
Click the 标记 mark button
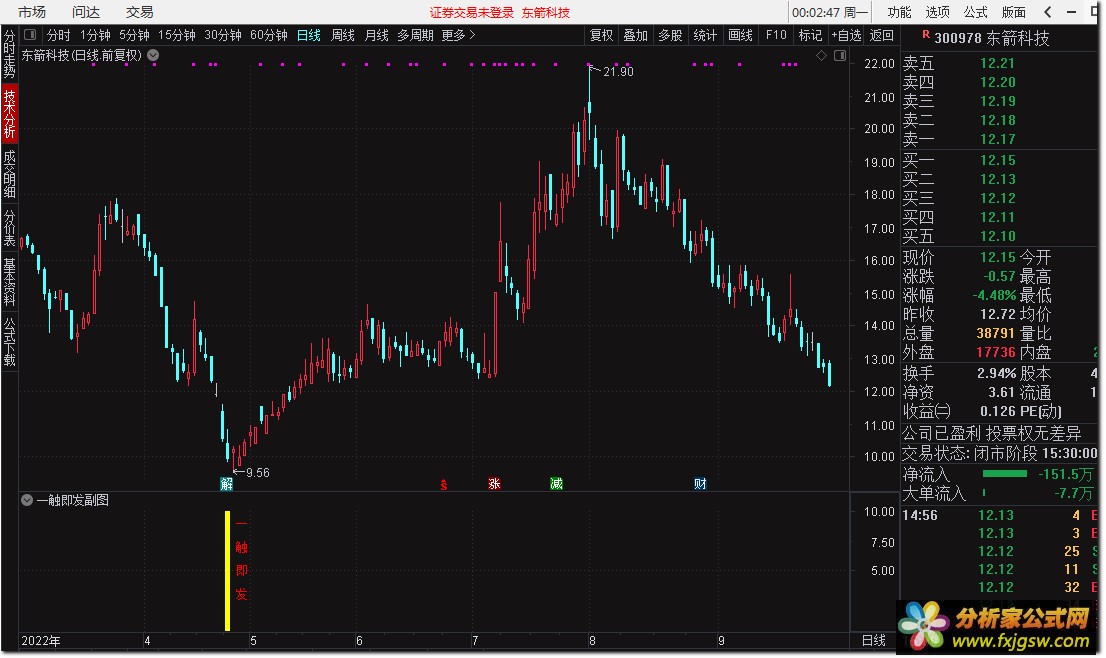tap(810, 35)
